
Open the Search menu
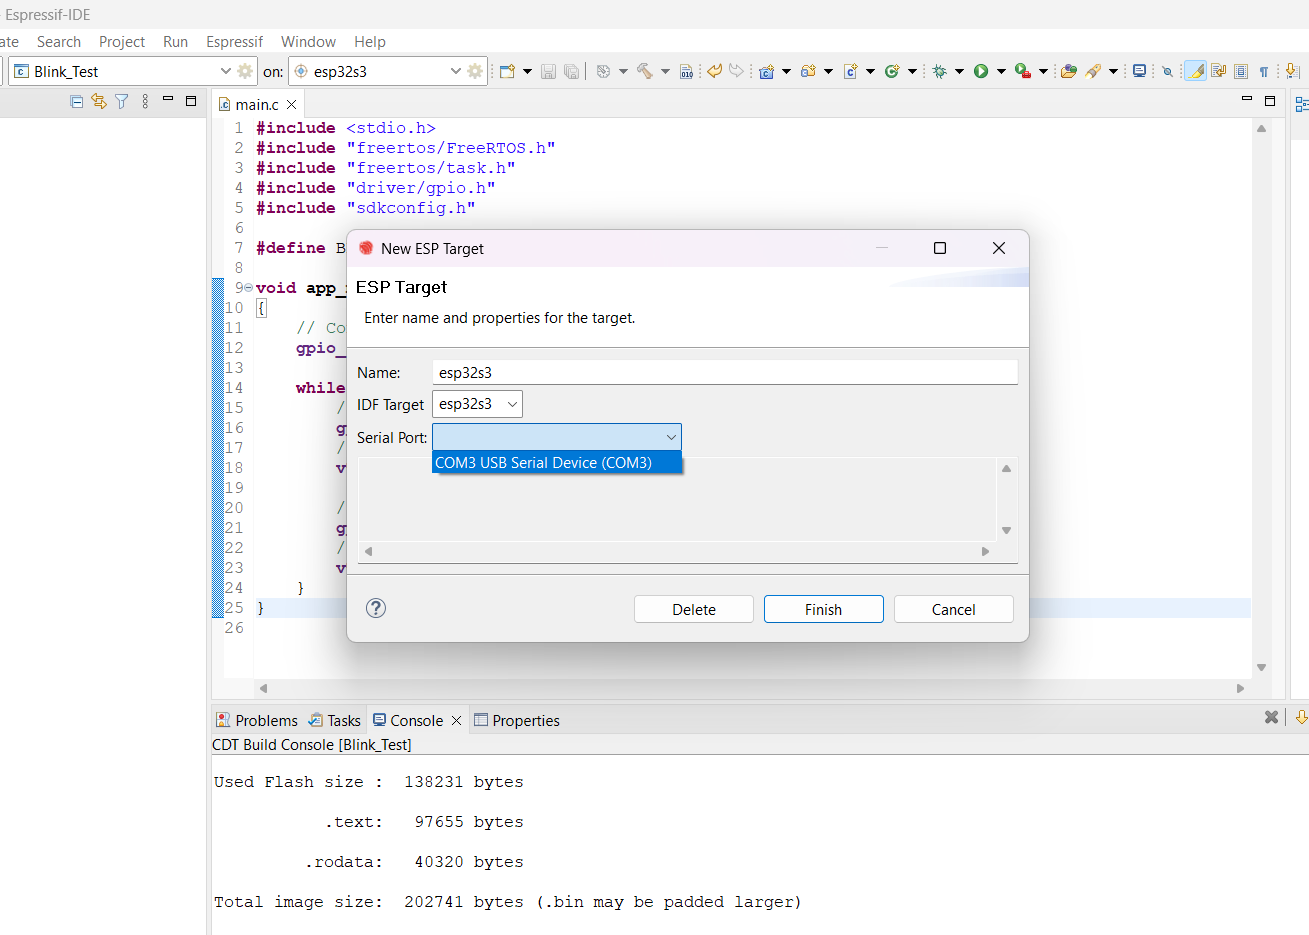tap(59, 41)
